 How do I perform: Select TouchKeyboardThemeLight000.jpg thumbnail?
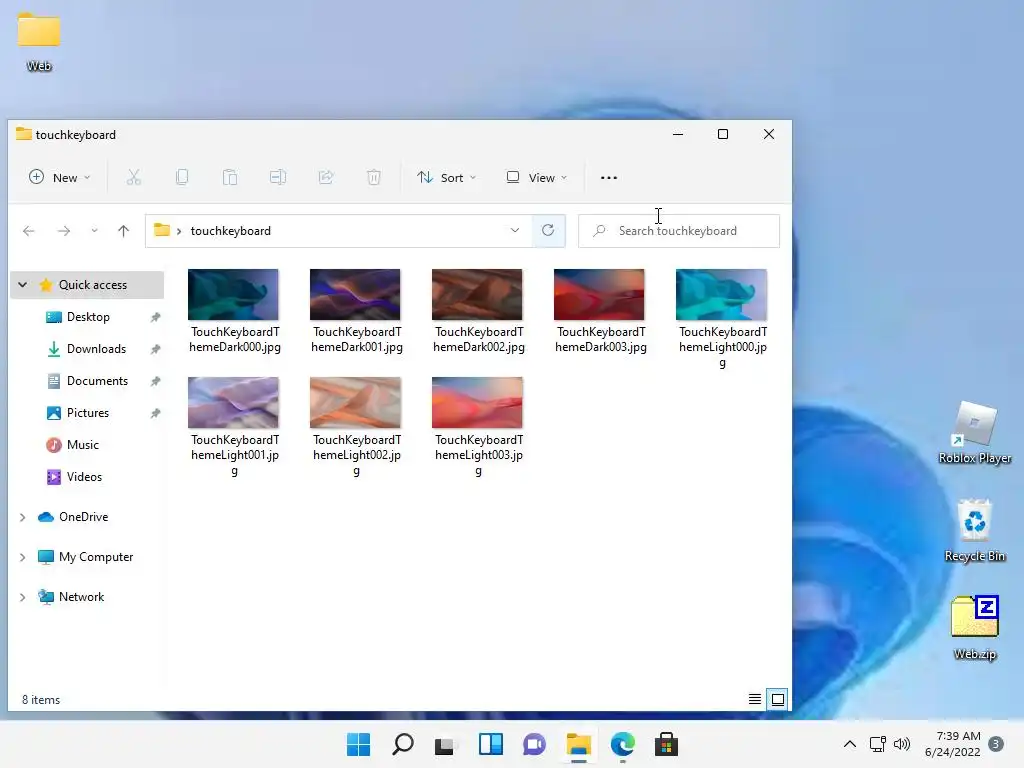722,295
